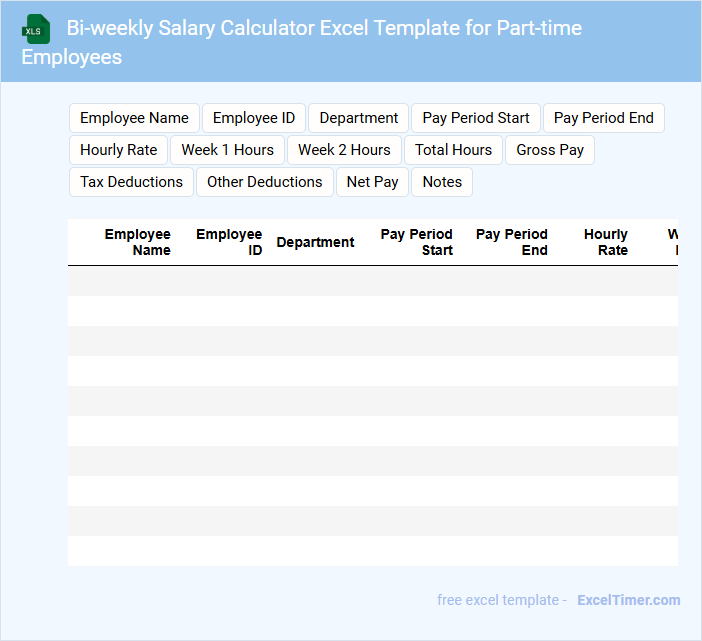Click the free excel template footer text
Viewport: 702px width, 641px height.
pos(502,600)
